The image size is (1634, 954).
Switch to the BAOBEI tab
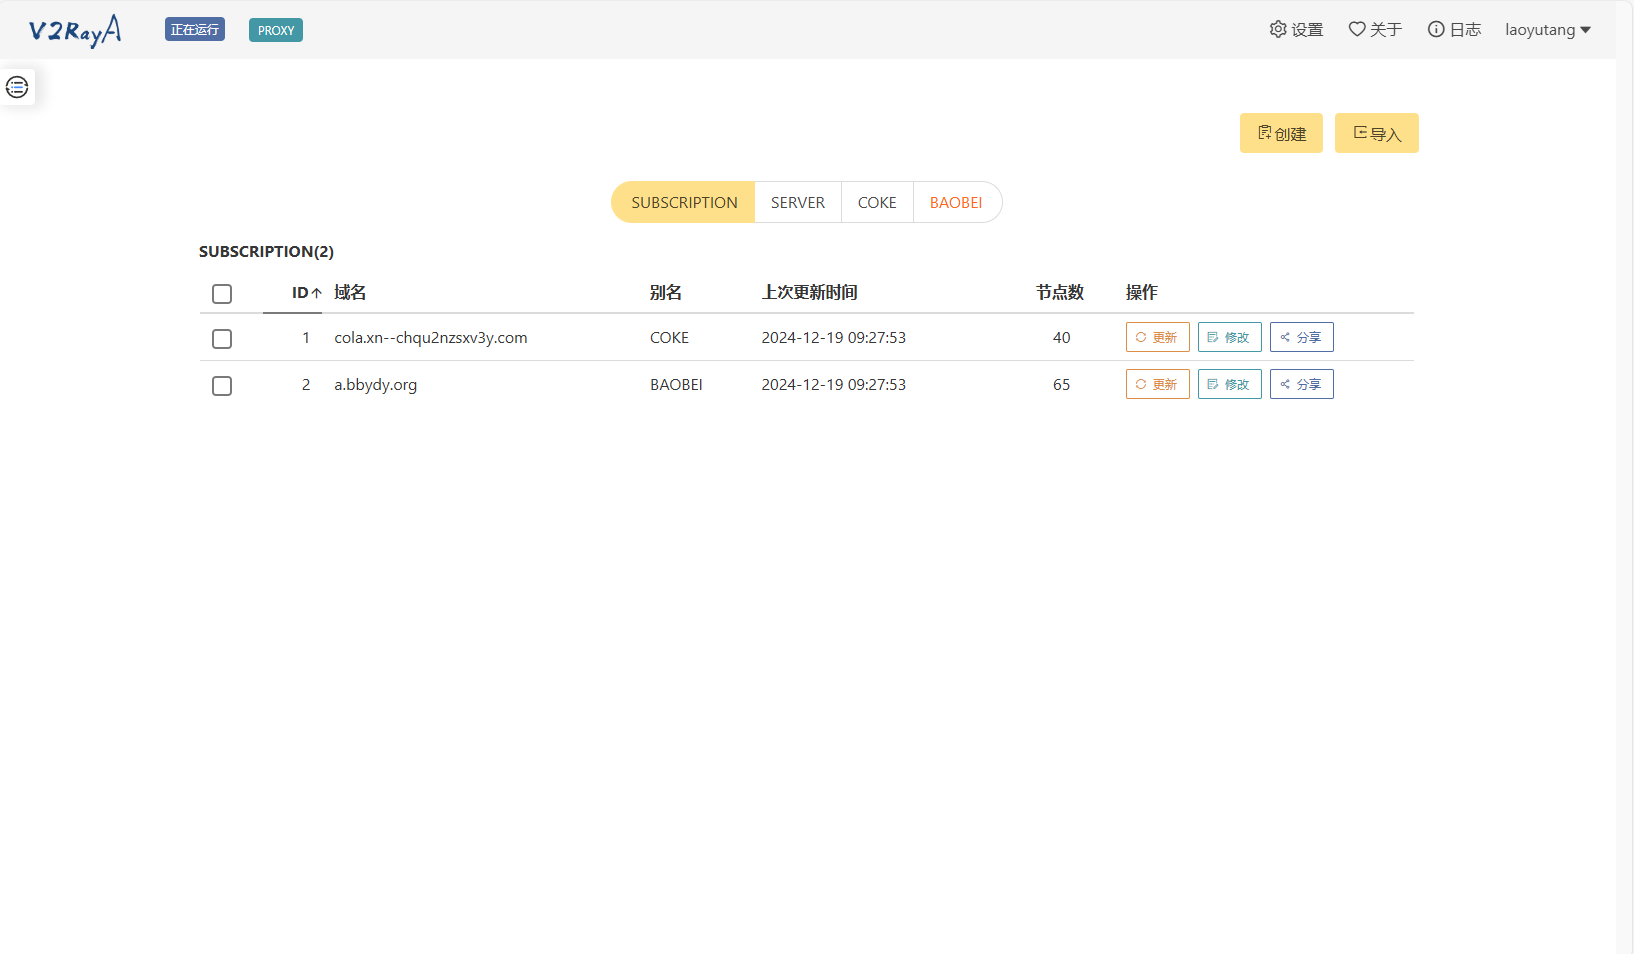956,202
